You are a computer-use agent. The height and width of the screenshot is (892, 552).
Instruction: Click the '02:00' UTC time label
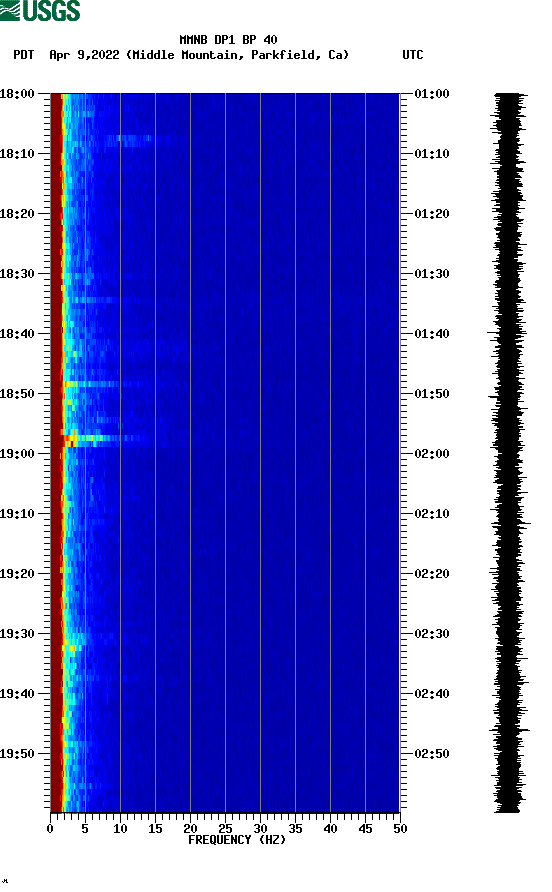432,454
